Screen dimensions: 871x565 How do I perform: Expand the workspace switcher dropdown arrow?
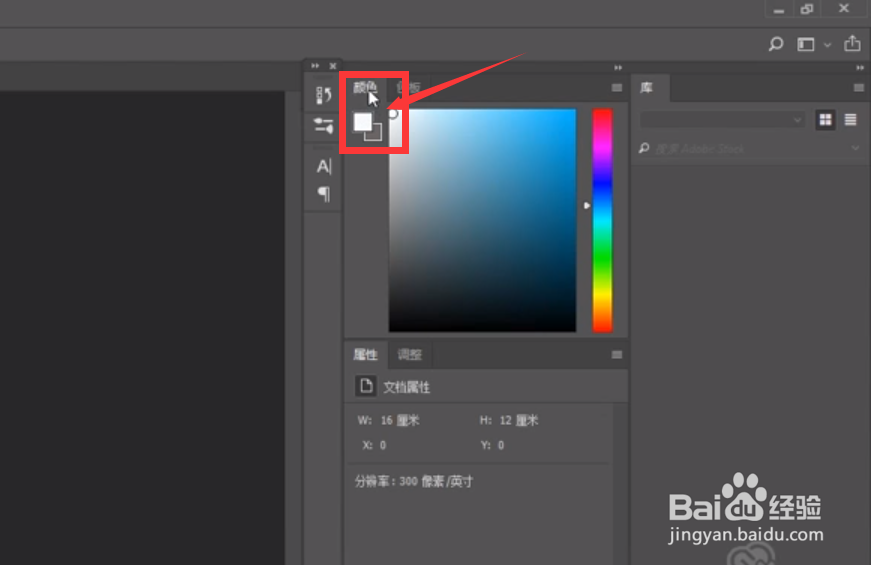click(x=827, y=45)
